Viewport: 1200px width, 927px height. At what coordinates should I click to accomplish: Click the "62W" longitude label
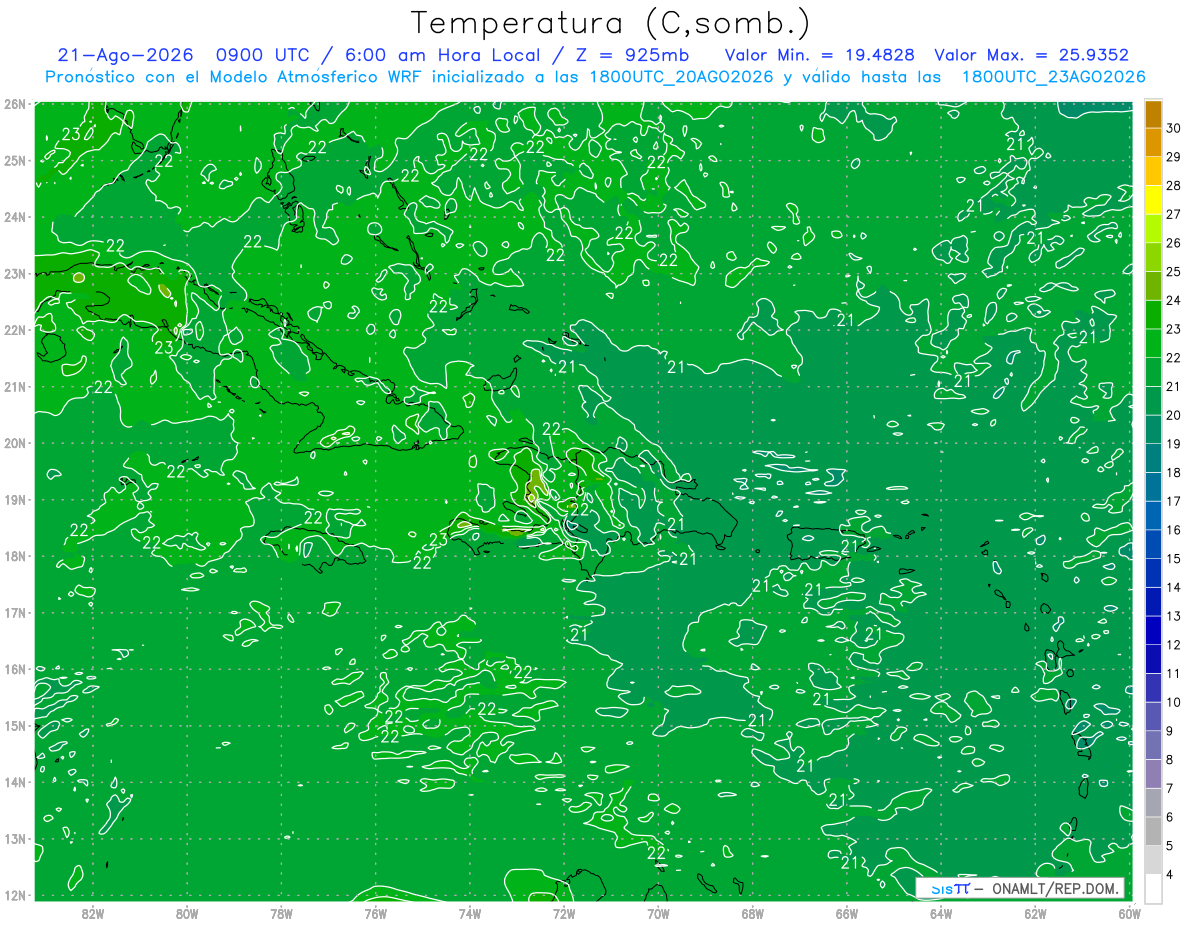1035,912
